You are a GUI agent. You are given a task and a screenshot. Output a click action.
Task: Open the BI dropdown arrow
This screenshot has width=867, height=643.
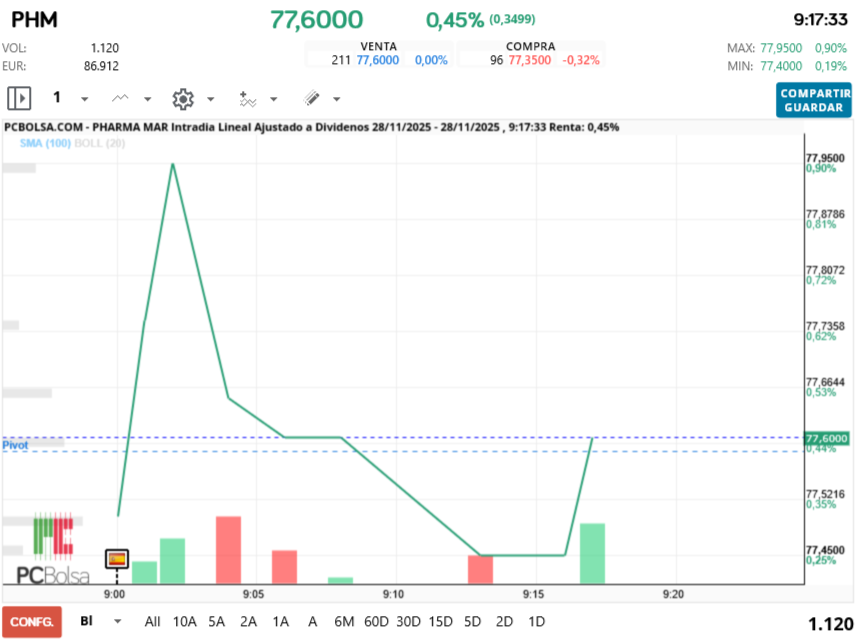point(118,621)
